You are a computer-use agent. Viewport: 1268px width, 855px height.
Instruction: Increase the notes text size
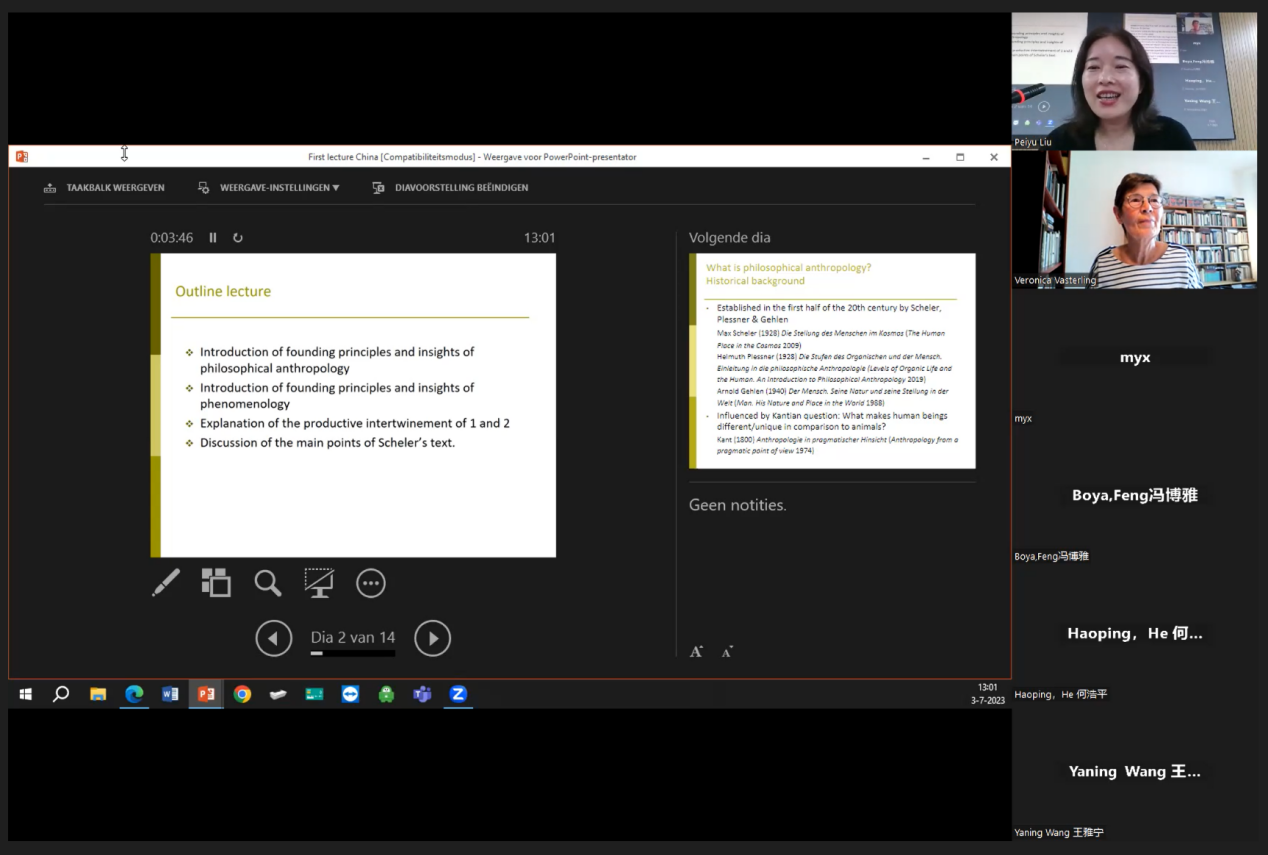tap(696, 652)
